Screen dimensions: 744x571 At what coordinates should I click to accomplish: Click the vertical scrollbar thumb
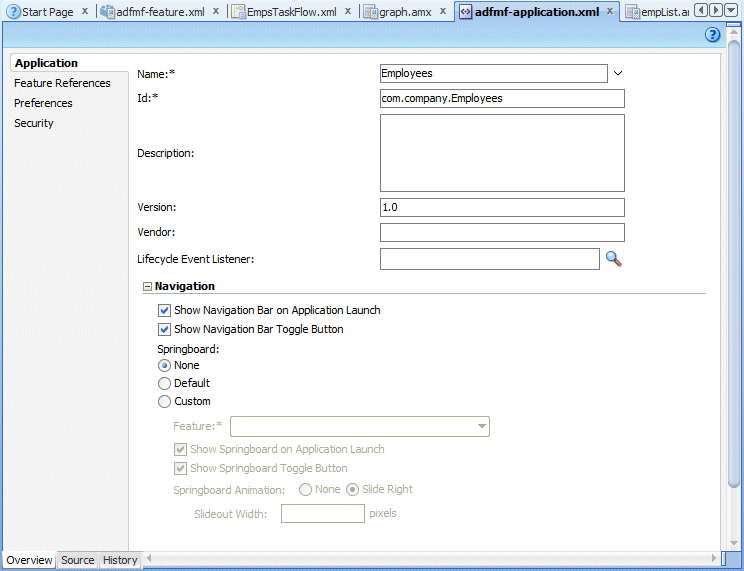[734, 264]
